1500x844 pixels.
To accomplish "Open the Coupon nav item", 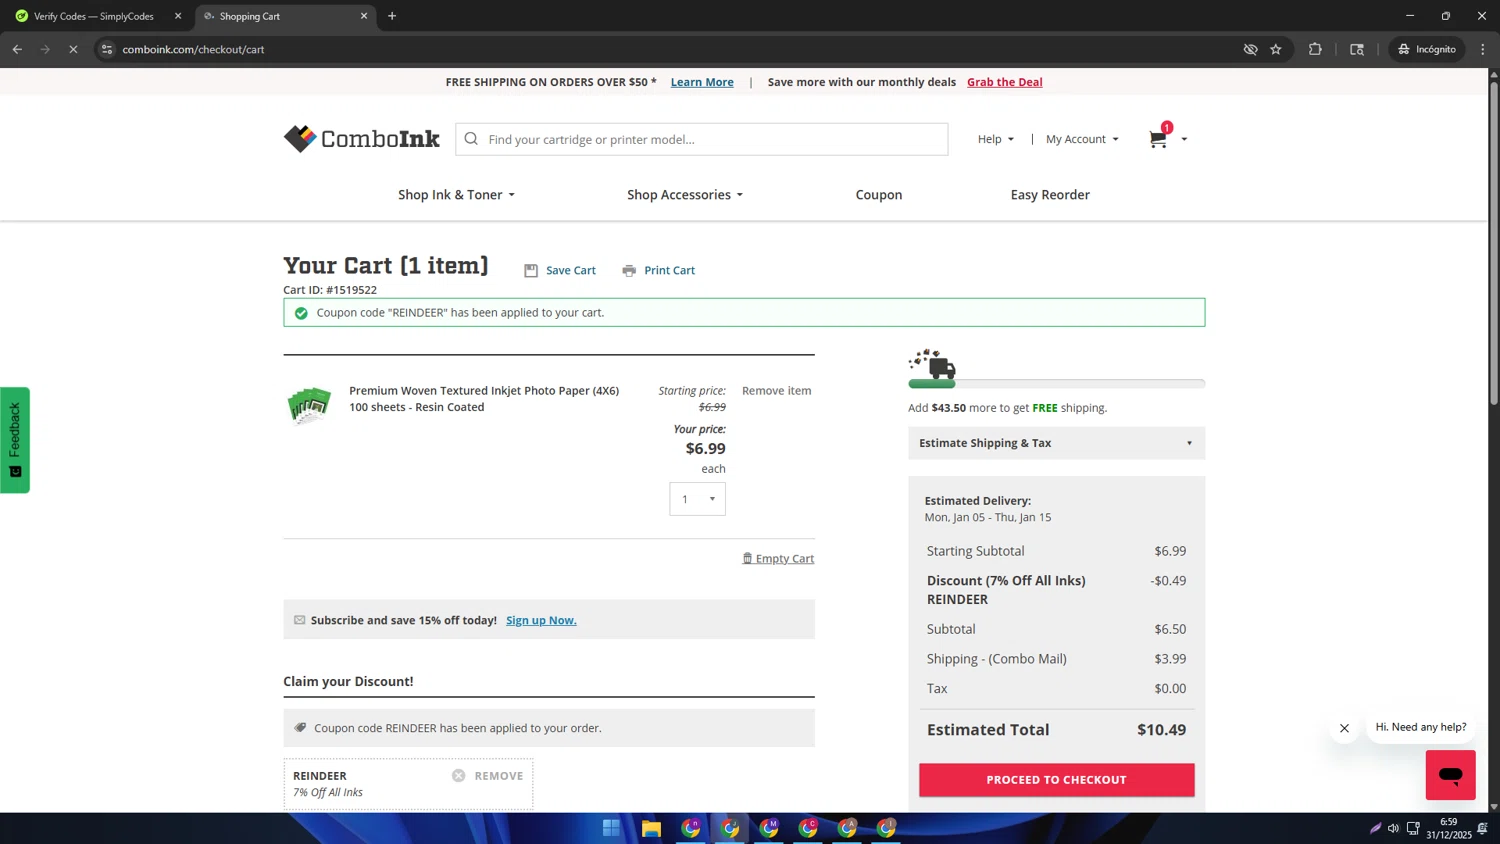I will pos(878,195).
